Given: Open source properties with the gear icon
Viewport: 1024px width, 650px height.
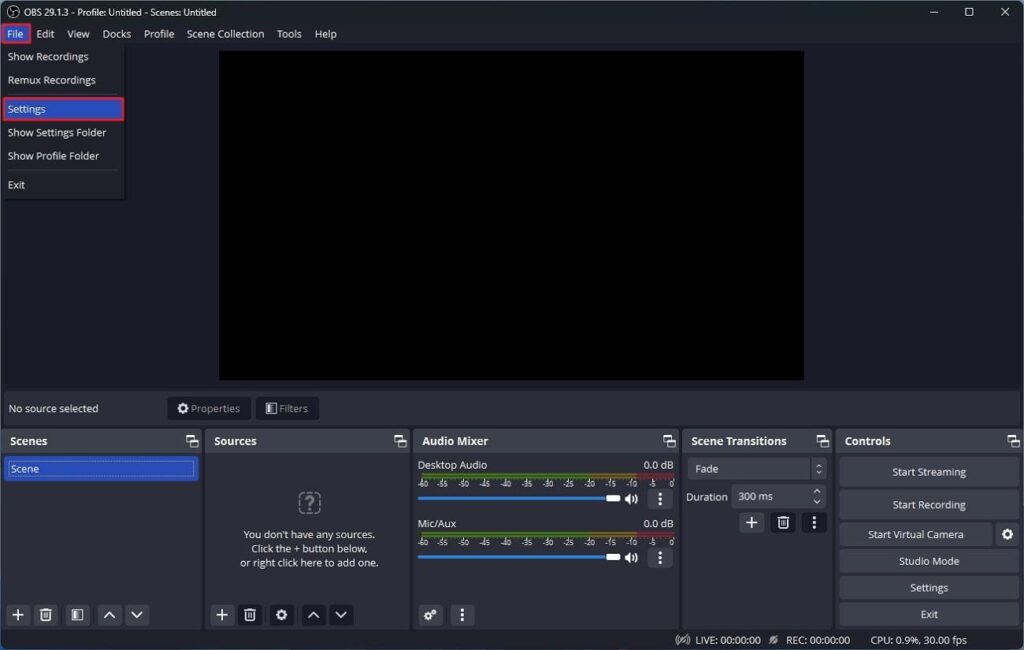Looking at the screenshot, I should click(x=281, y=615).
